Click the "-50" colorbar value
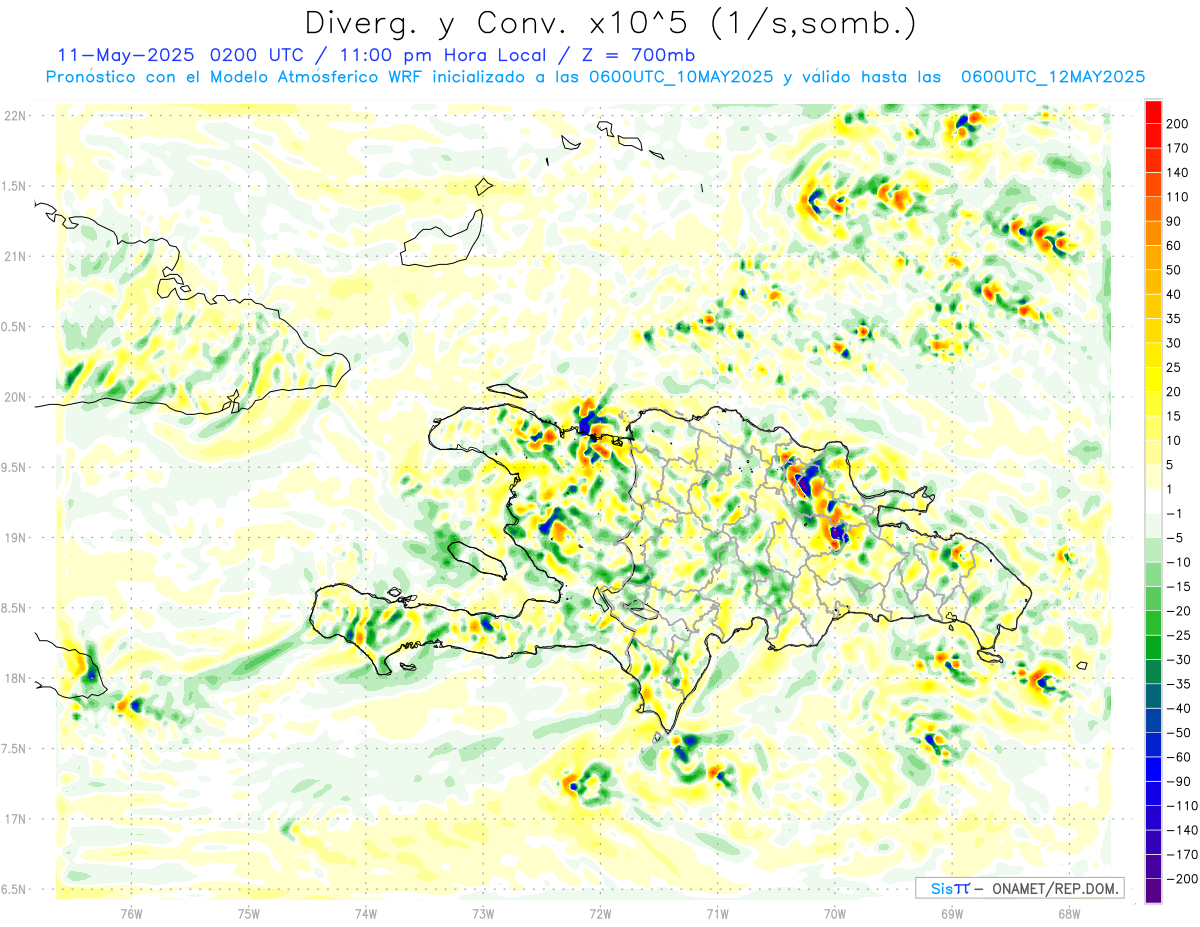The height and width of the screenshot is (927, 1200). pos(1177,733)
